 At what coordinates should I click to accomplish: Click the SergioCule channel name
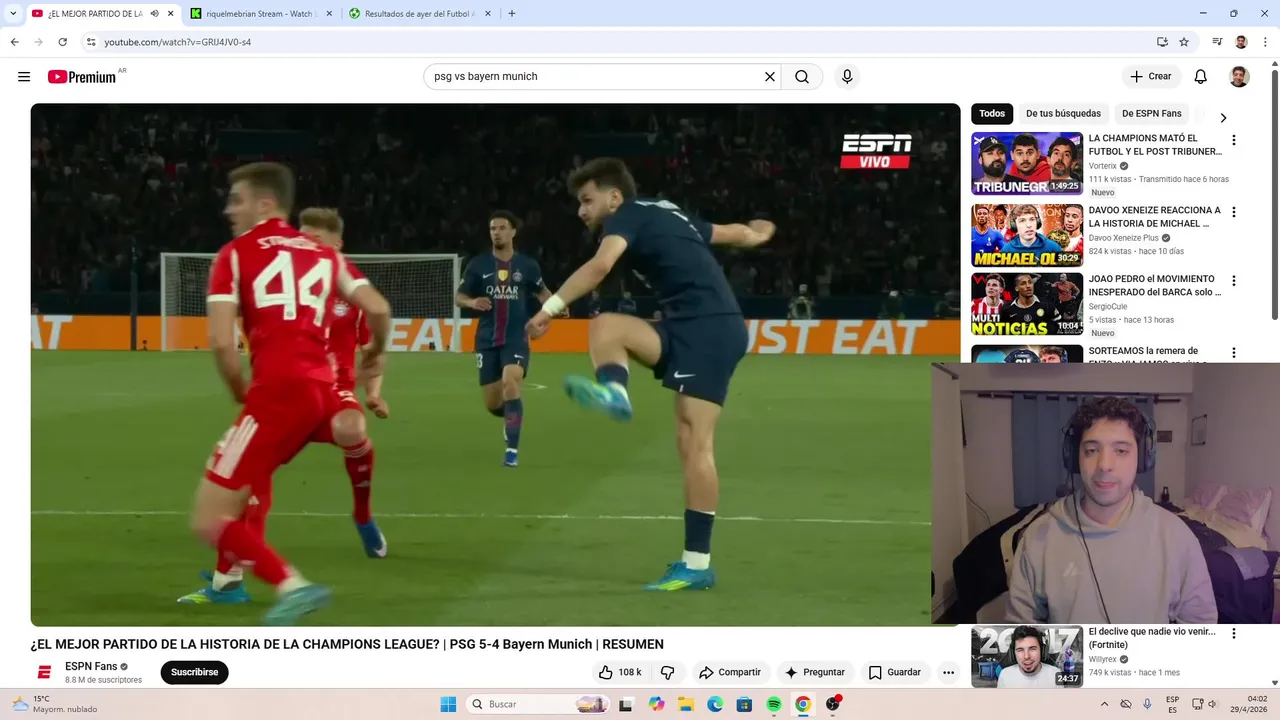pyautogui.click(x=1108, y=307)
